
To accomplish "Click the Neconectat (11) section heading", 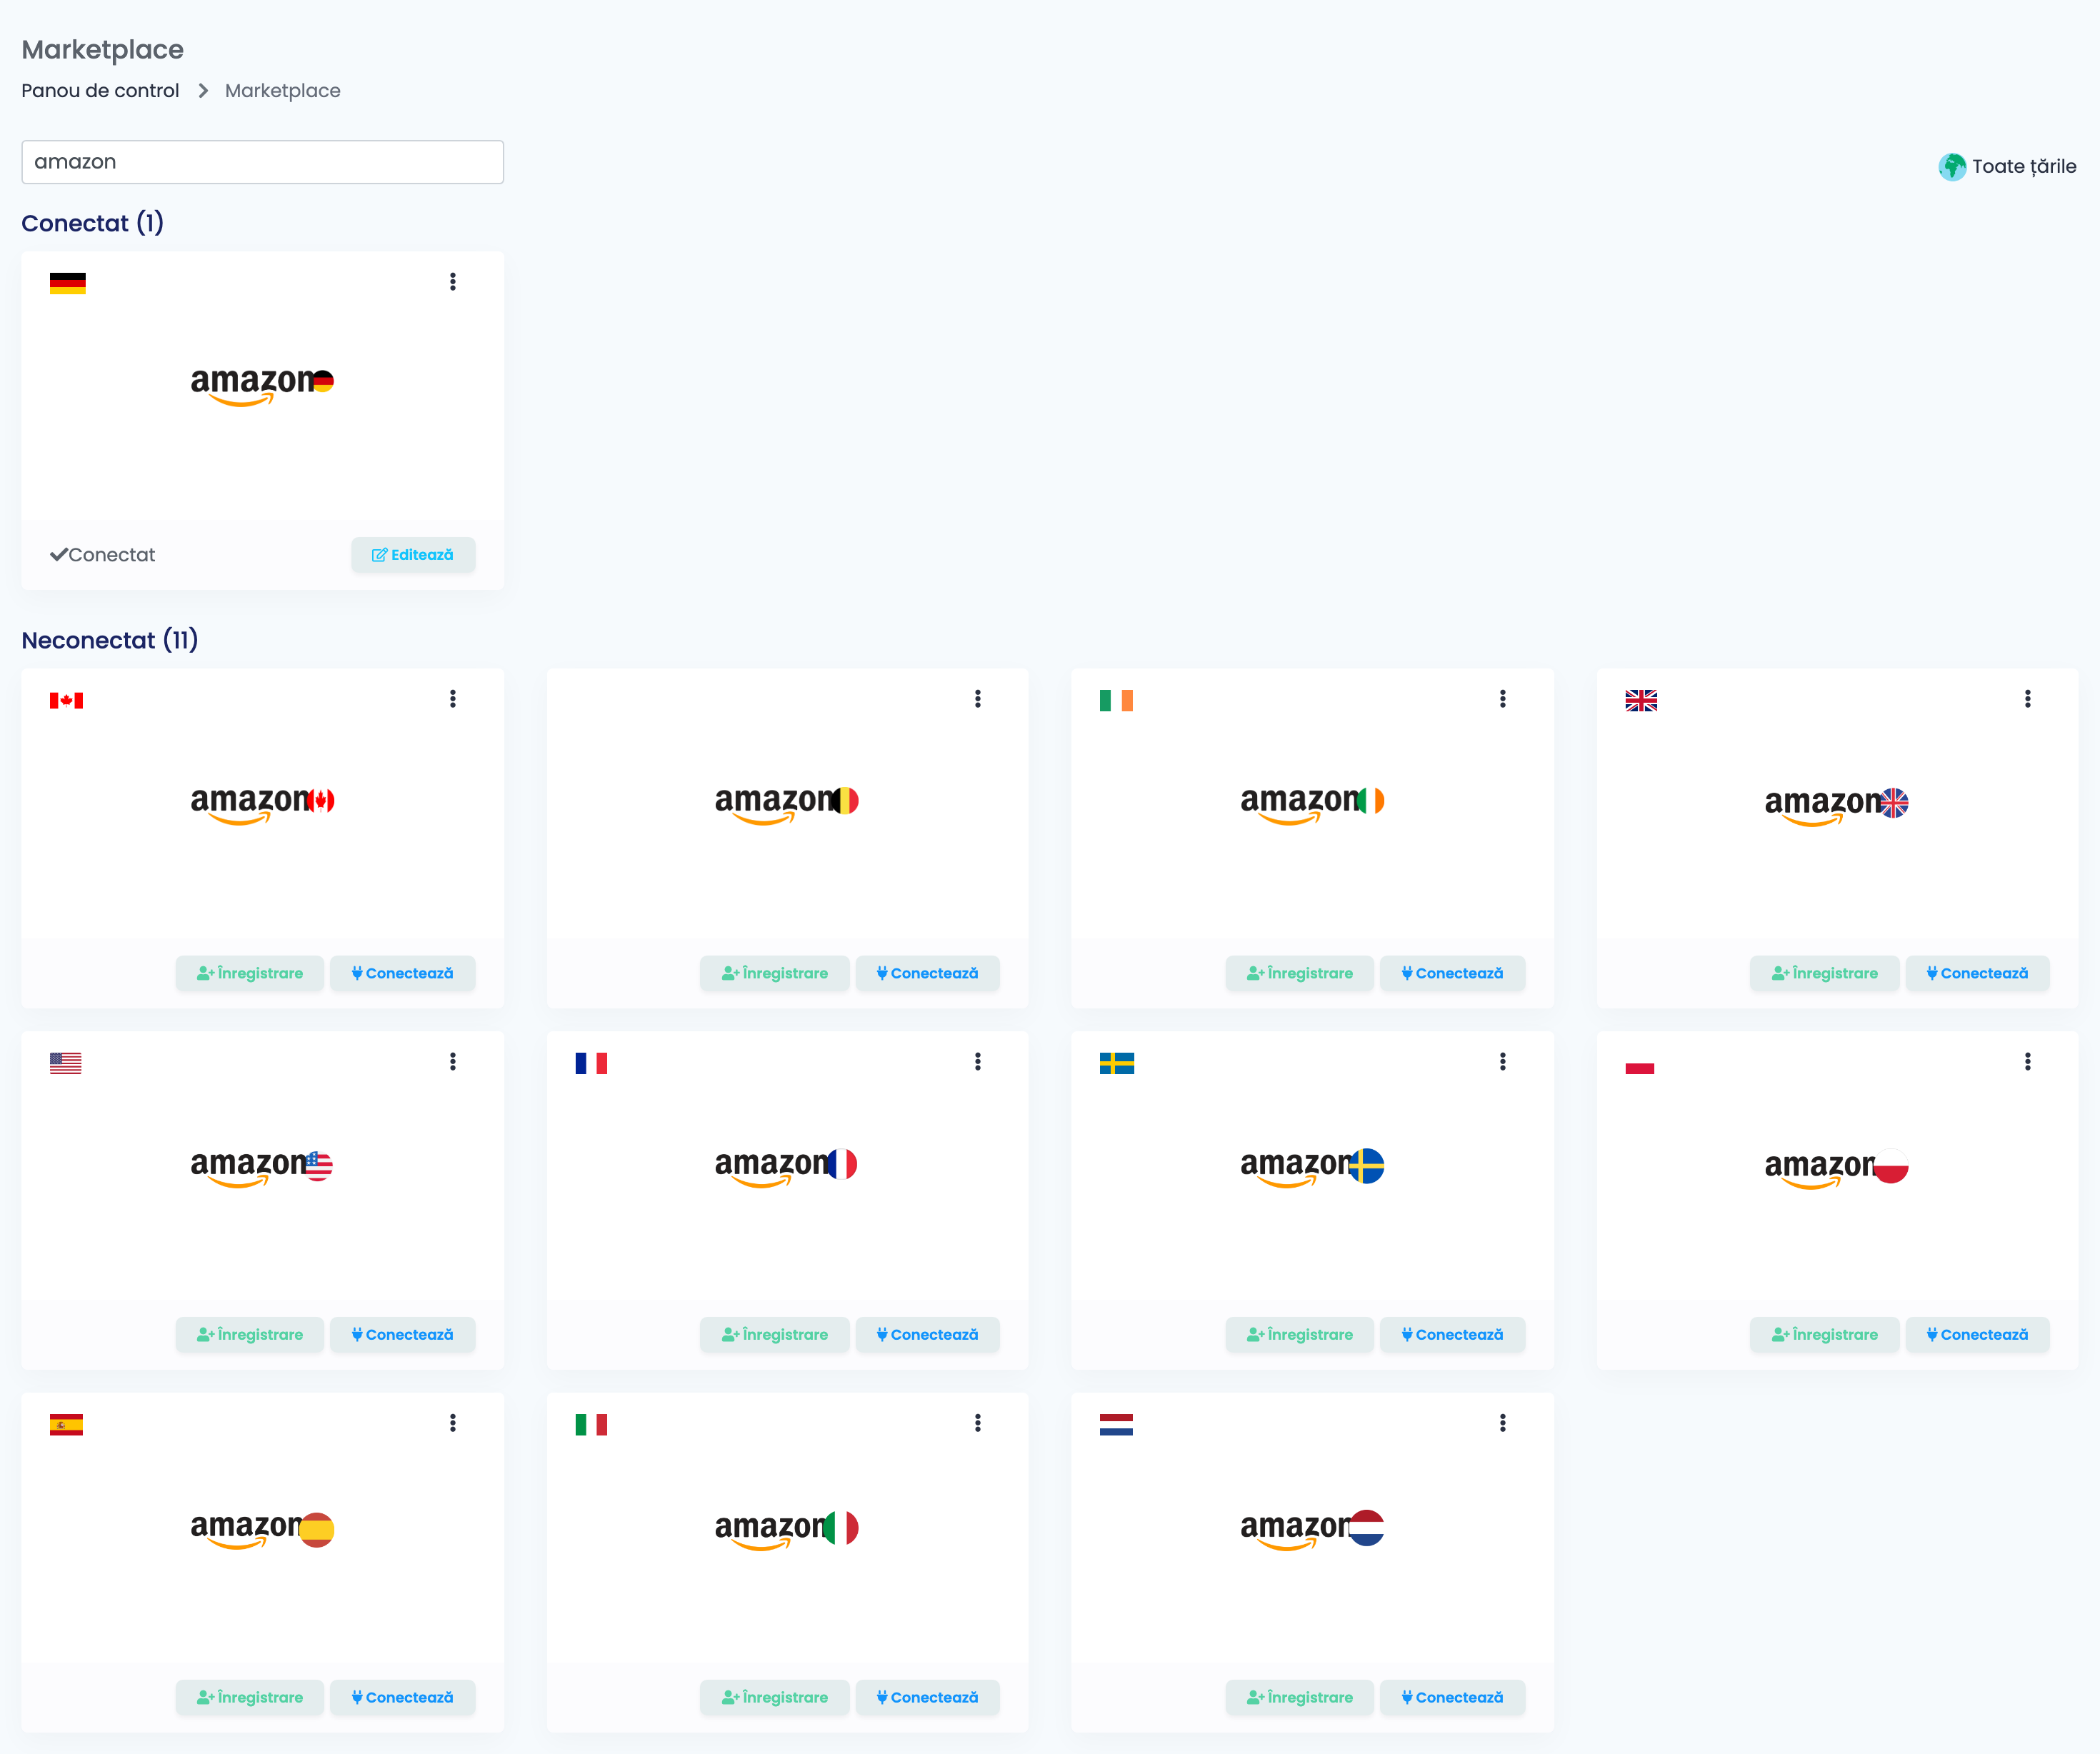I will [110, 640].
